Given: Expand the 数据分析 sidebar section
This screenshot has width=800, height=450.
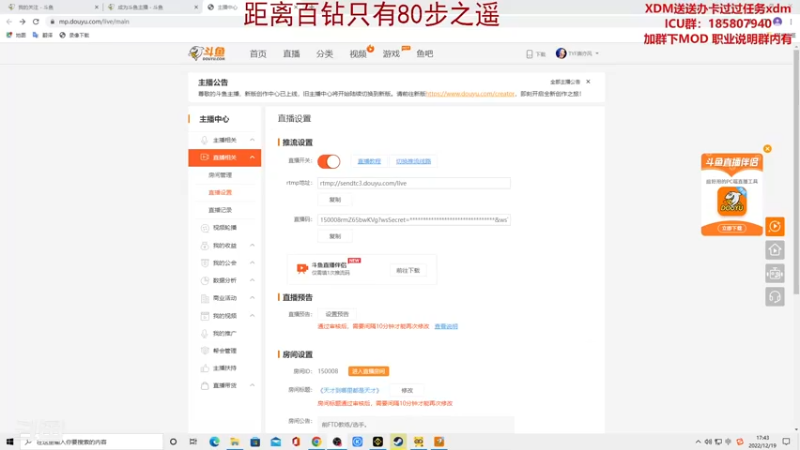Looking at the screenshot, I should pyautogui.click(x=252, y=280).
